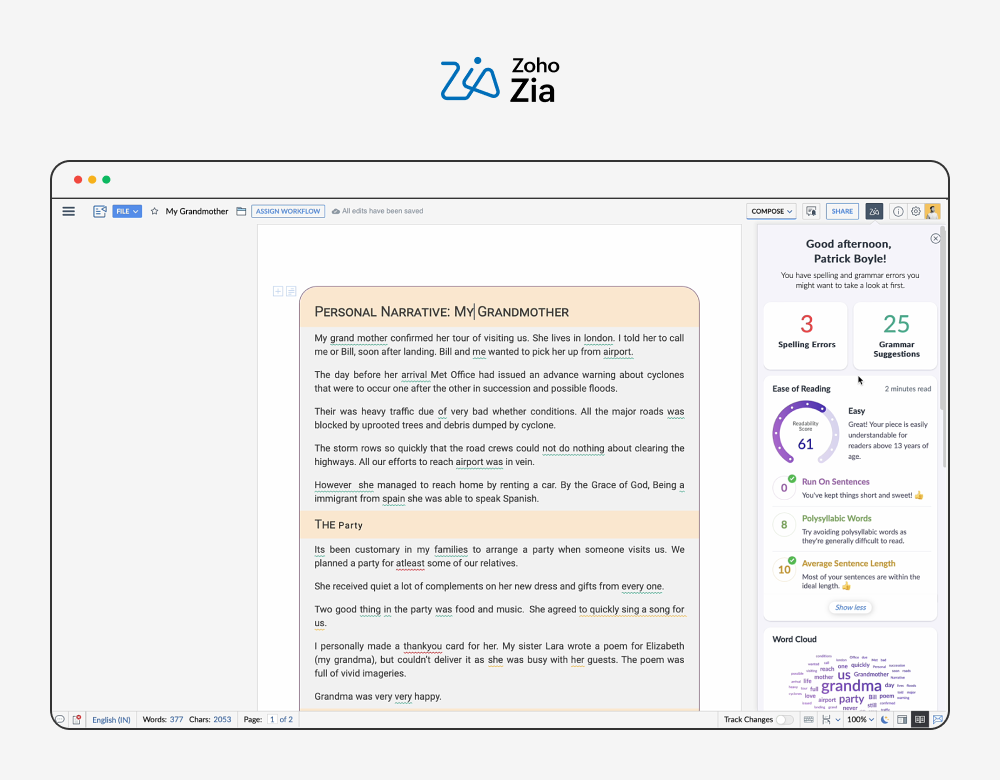
Task: Open the hamburger menu
Action: tap(68, 211)
